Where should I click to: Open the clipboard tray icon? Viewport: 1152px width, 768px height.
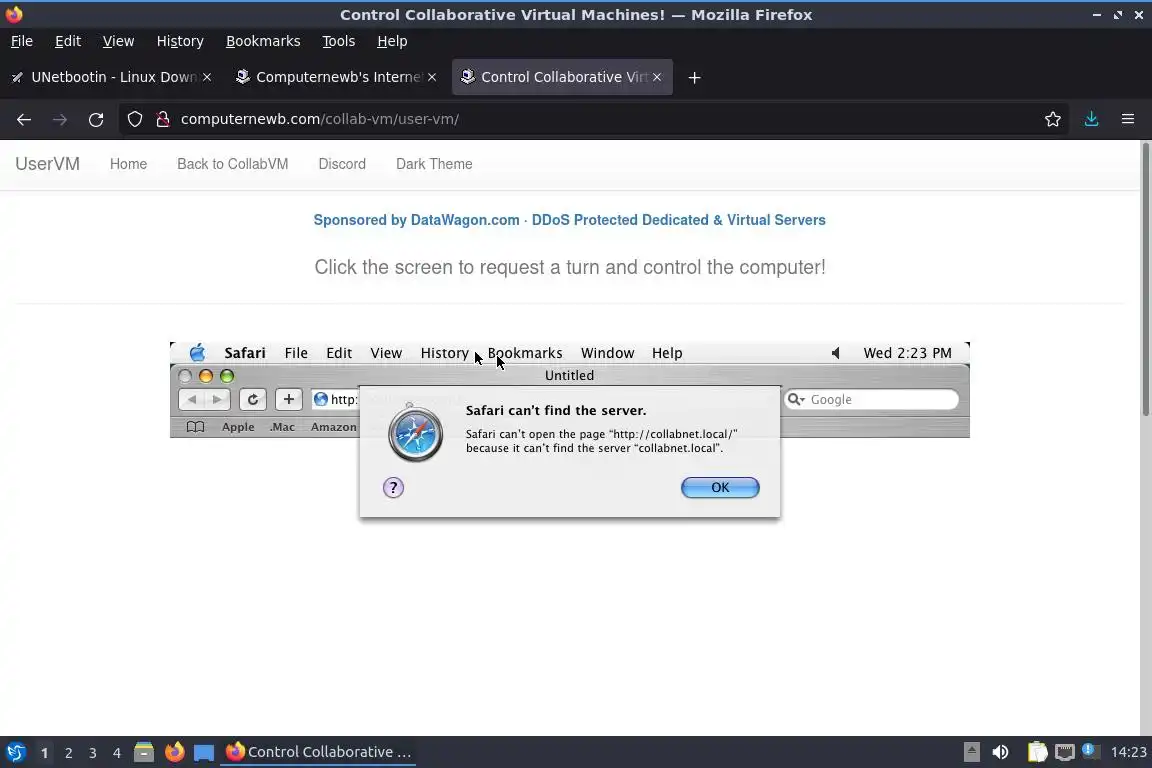click(x=1037, y=752)
